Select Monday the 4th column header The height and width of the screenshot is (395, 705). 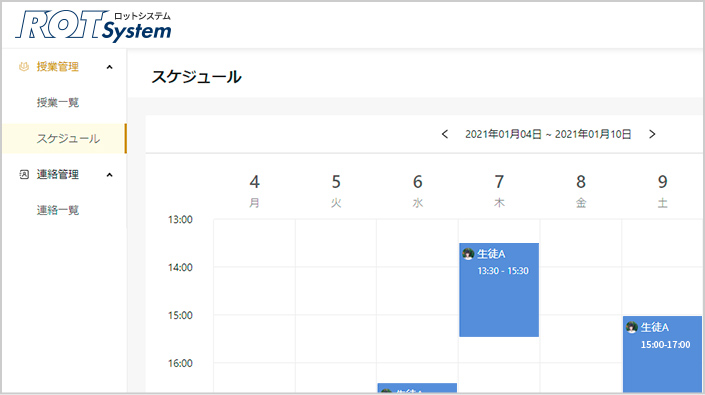click(x=254, y=191)
